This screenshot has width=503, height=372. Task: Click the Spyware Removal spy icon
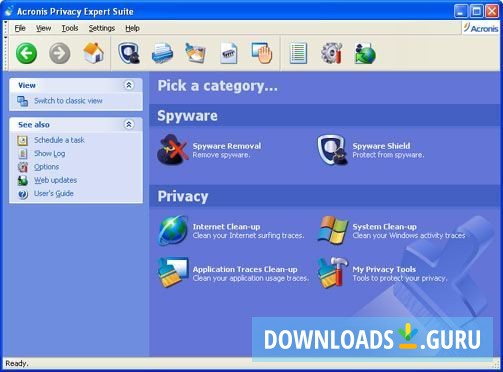[x=172, y=150]
